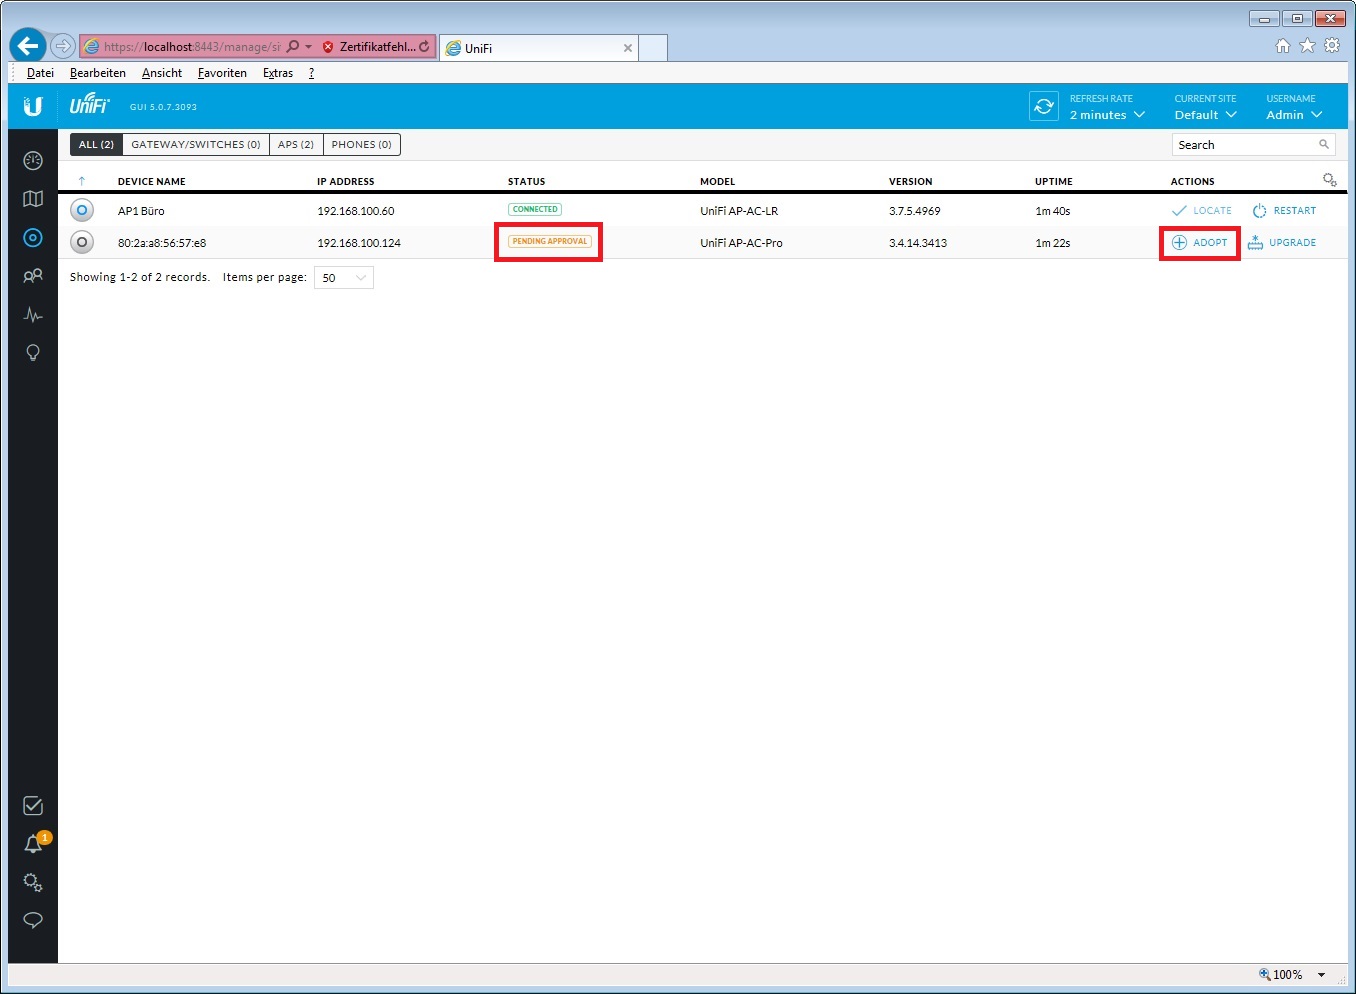Click the IP address 192.168.100.124
This screenshot has height=994, width=1356.
pos(359,243)
